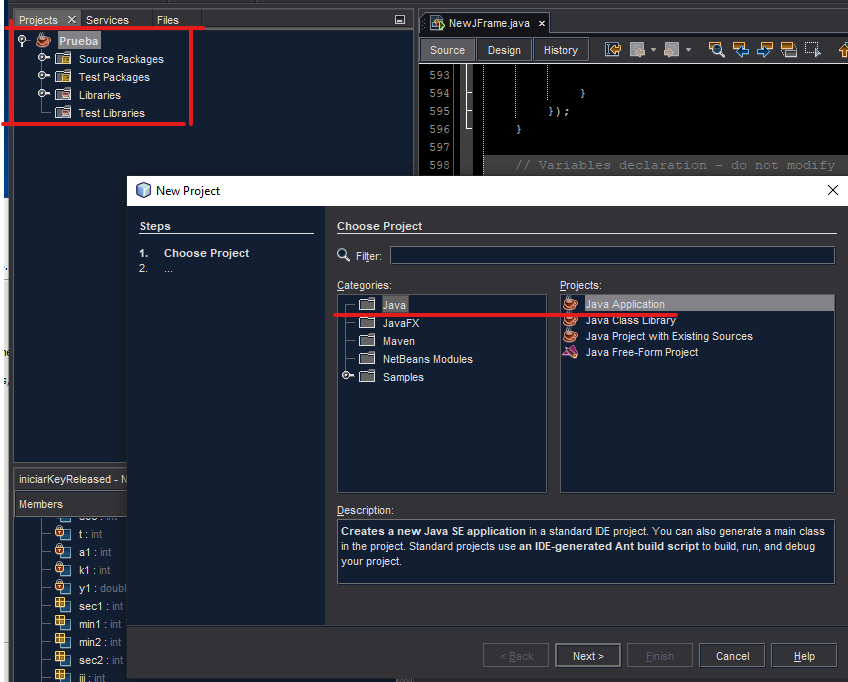Expand the Test Packages node
Image resolution: width=848 pixels, height=682 pixels.
43,75
